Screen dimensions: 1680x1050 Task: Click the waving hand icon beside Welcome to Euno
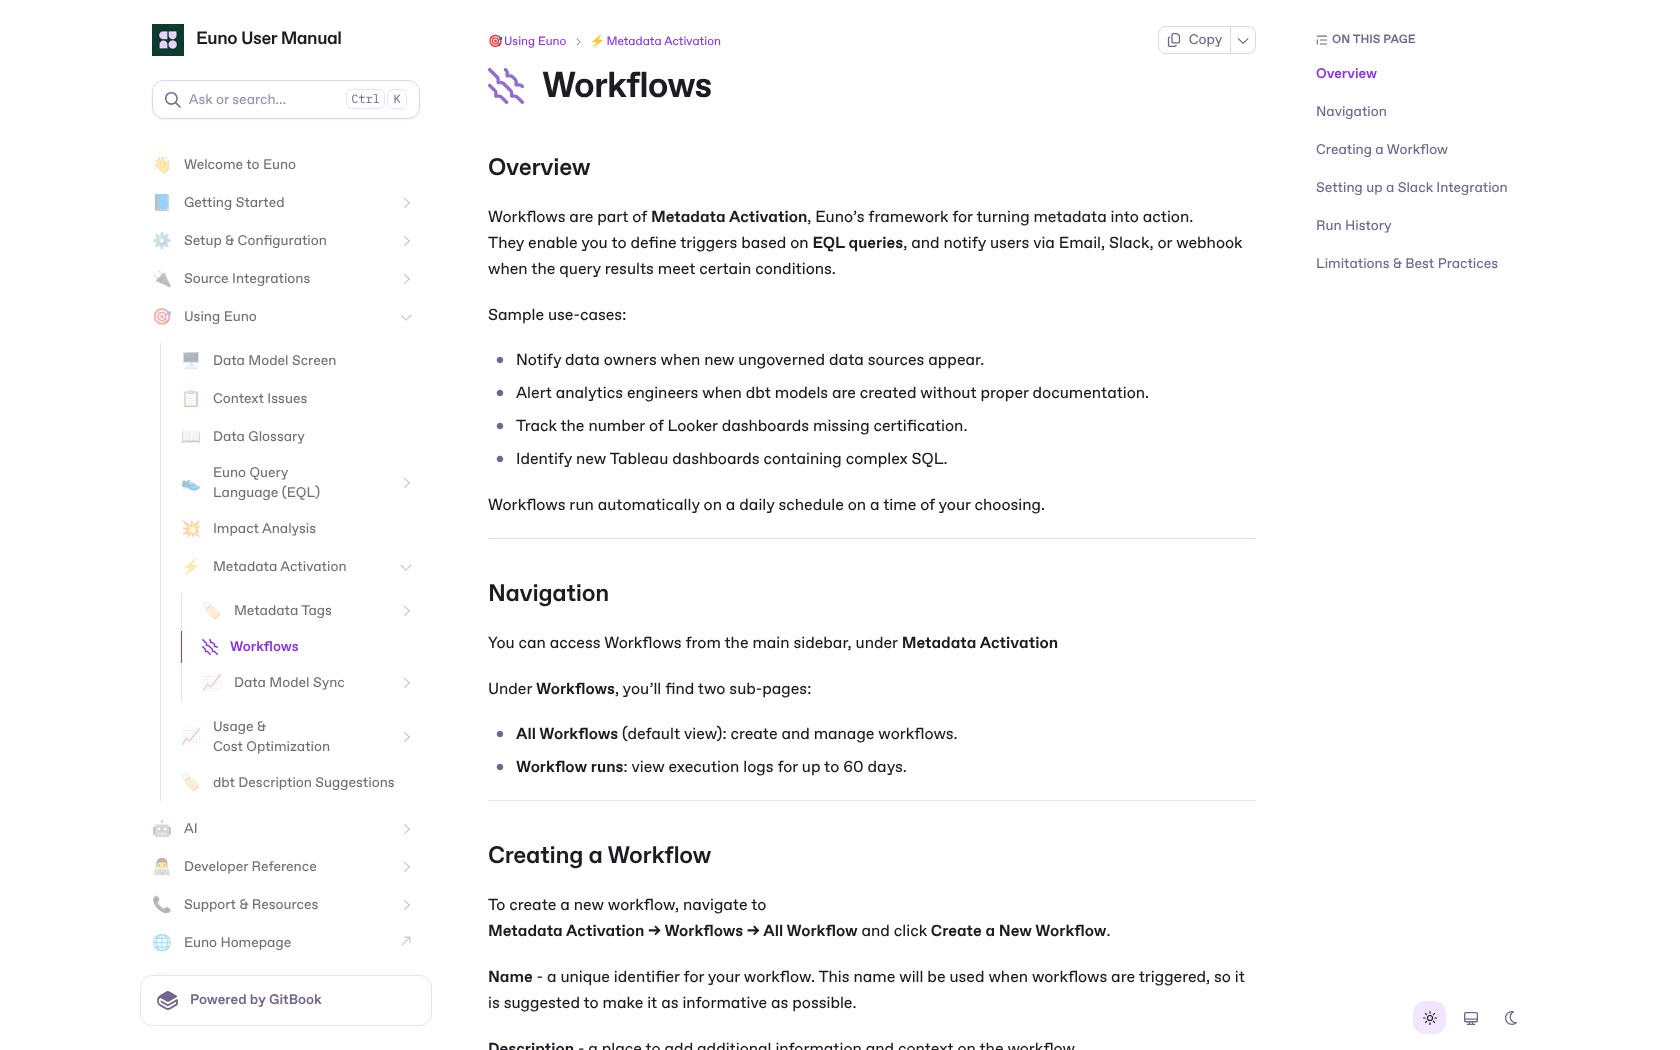click(x=162, y=165)
